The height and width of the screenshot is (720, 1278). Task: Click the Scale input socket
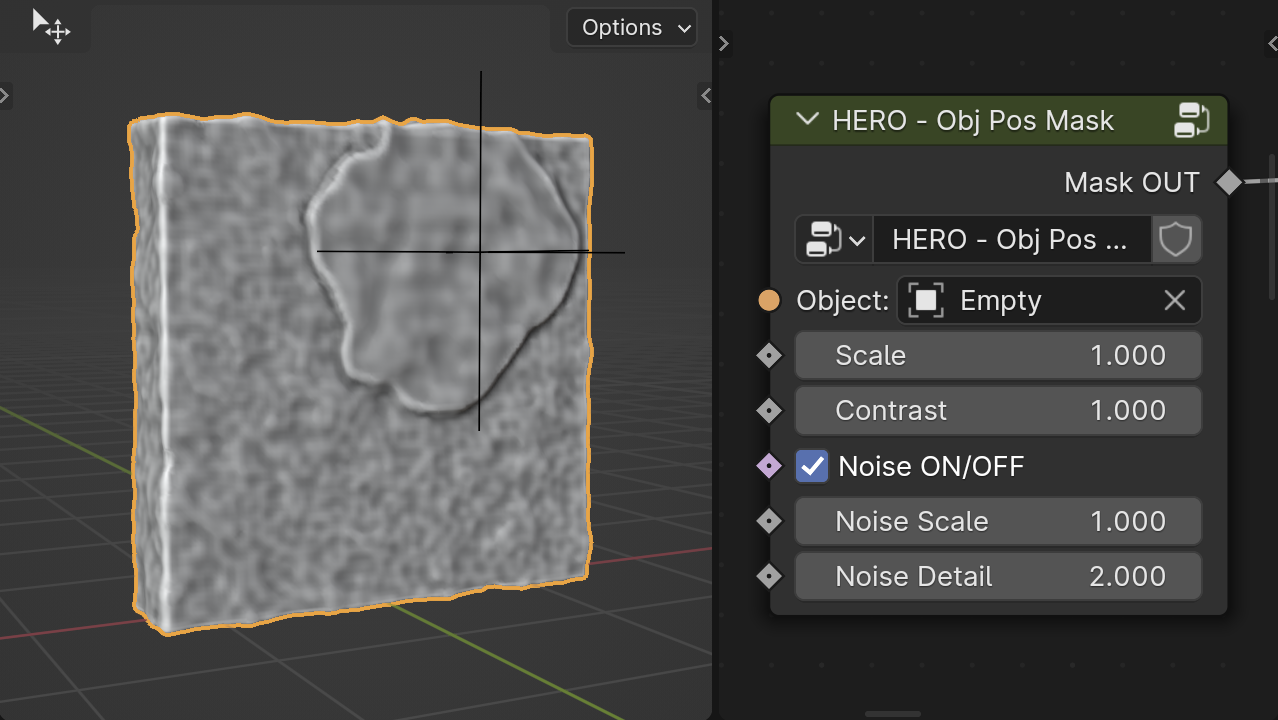point(769,355)
